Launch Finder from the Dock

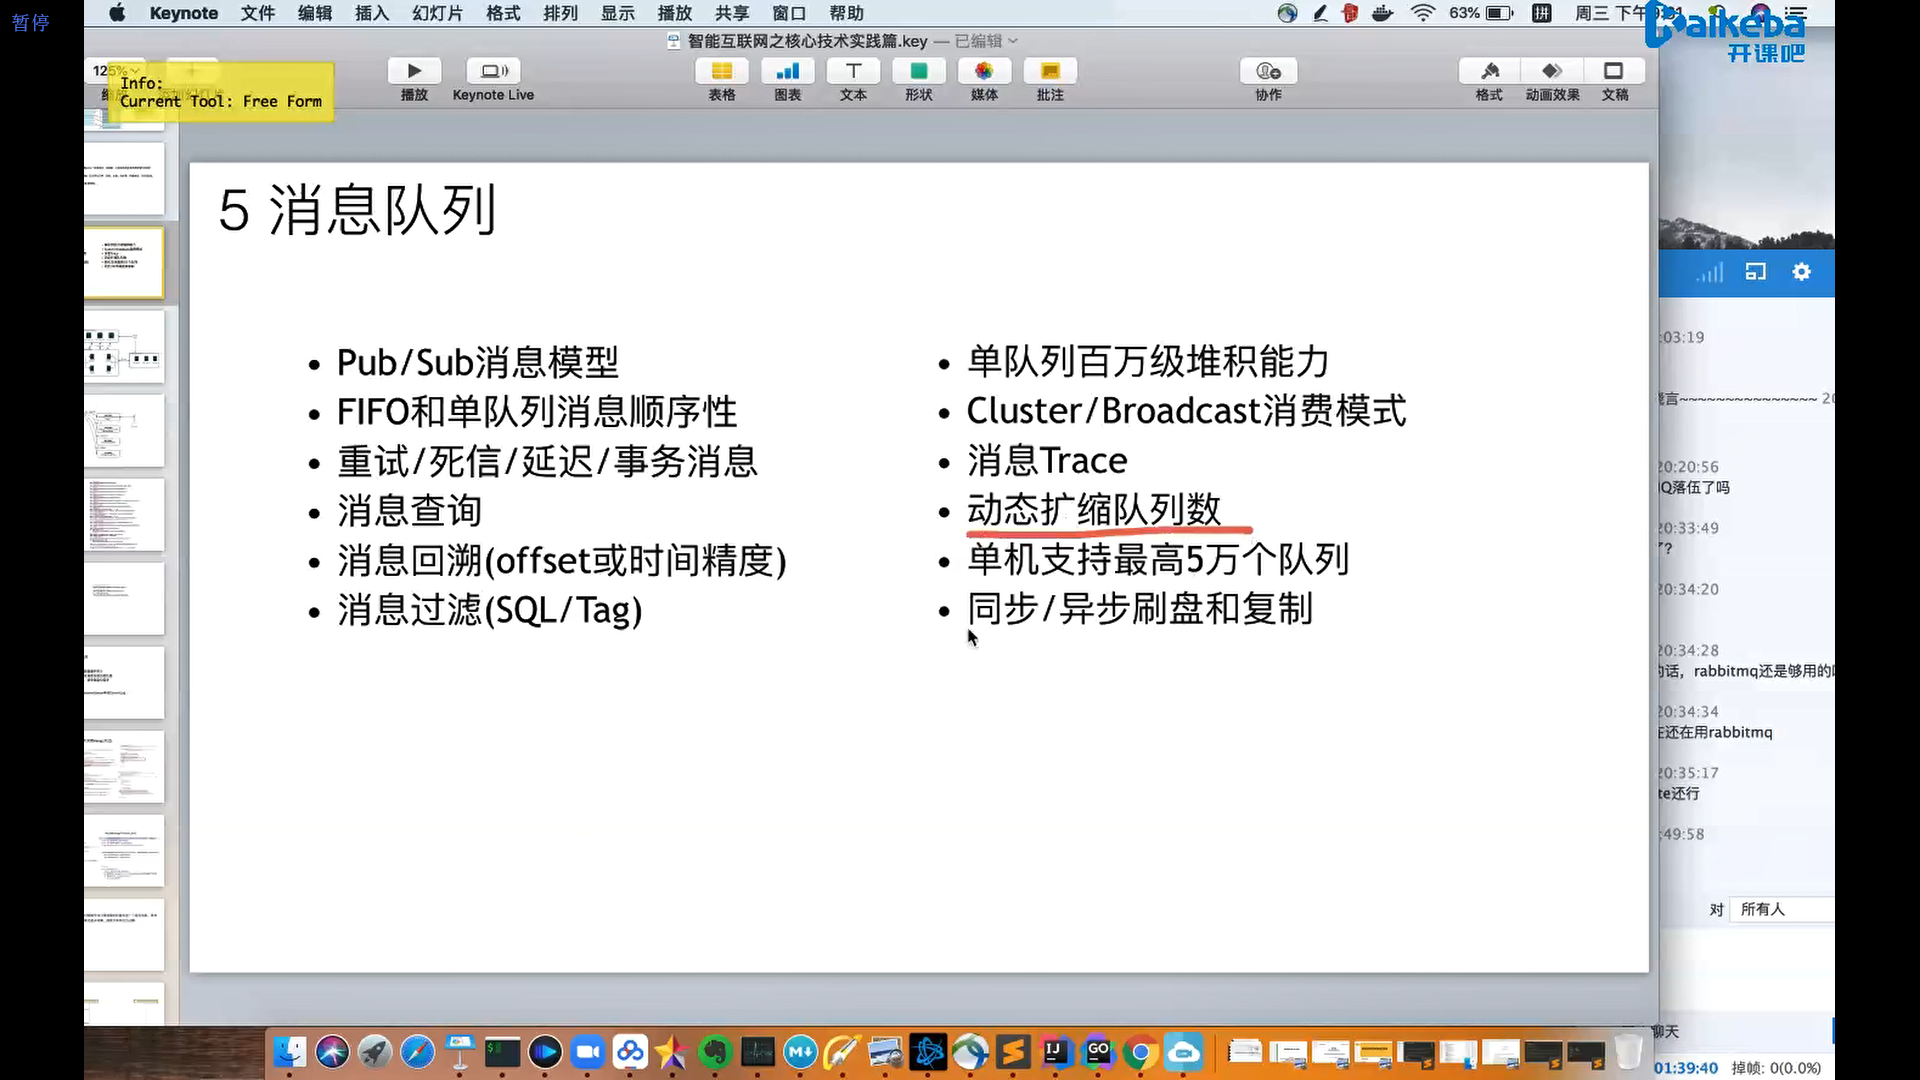(x=289, y=1052)
